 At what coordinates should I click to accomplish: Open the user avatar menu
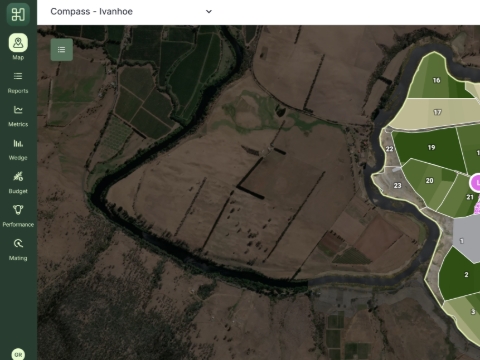click(x=18, y=354)
